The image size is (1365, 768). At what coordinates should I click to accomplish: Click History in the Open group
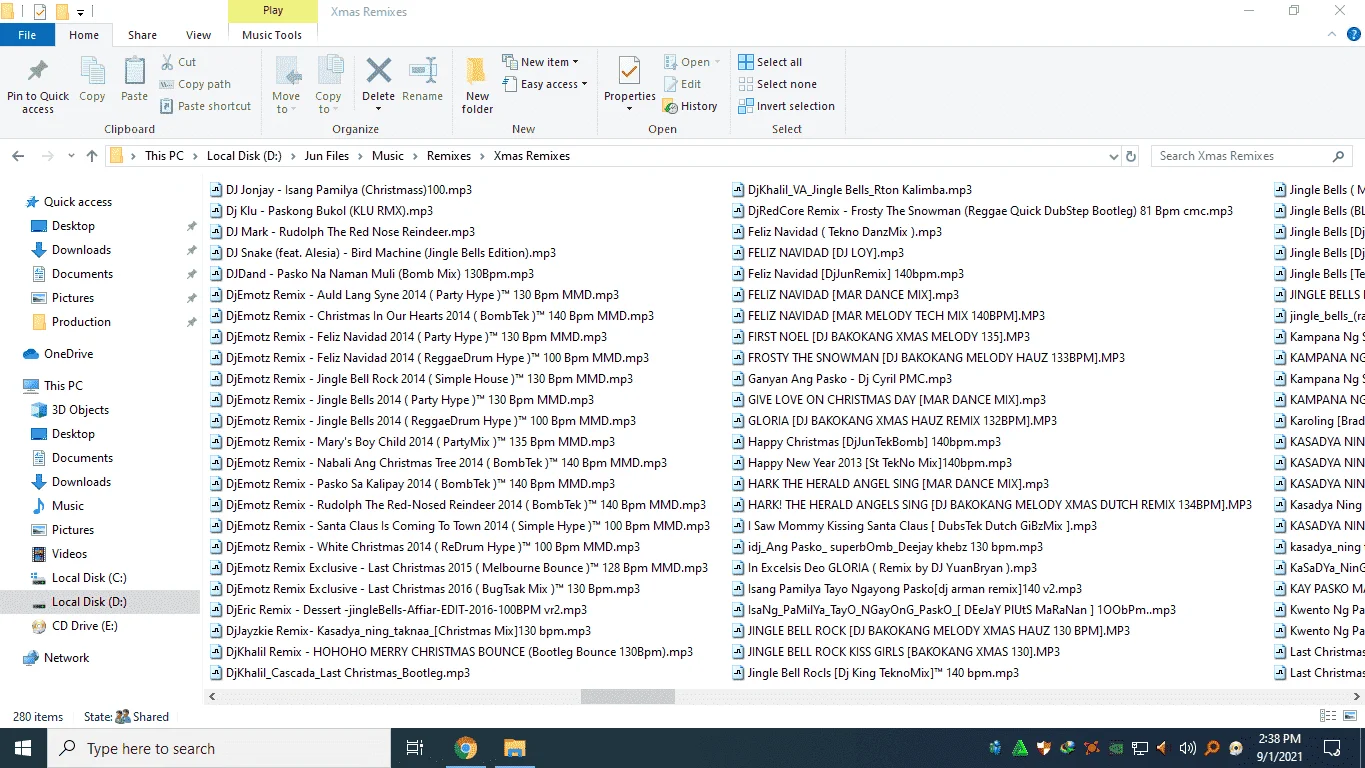click(x=690, y=106)
